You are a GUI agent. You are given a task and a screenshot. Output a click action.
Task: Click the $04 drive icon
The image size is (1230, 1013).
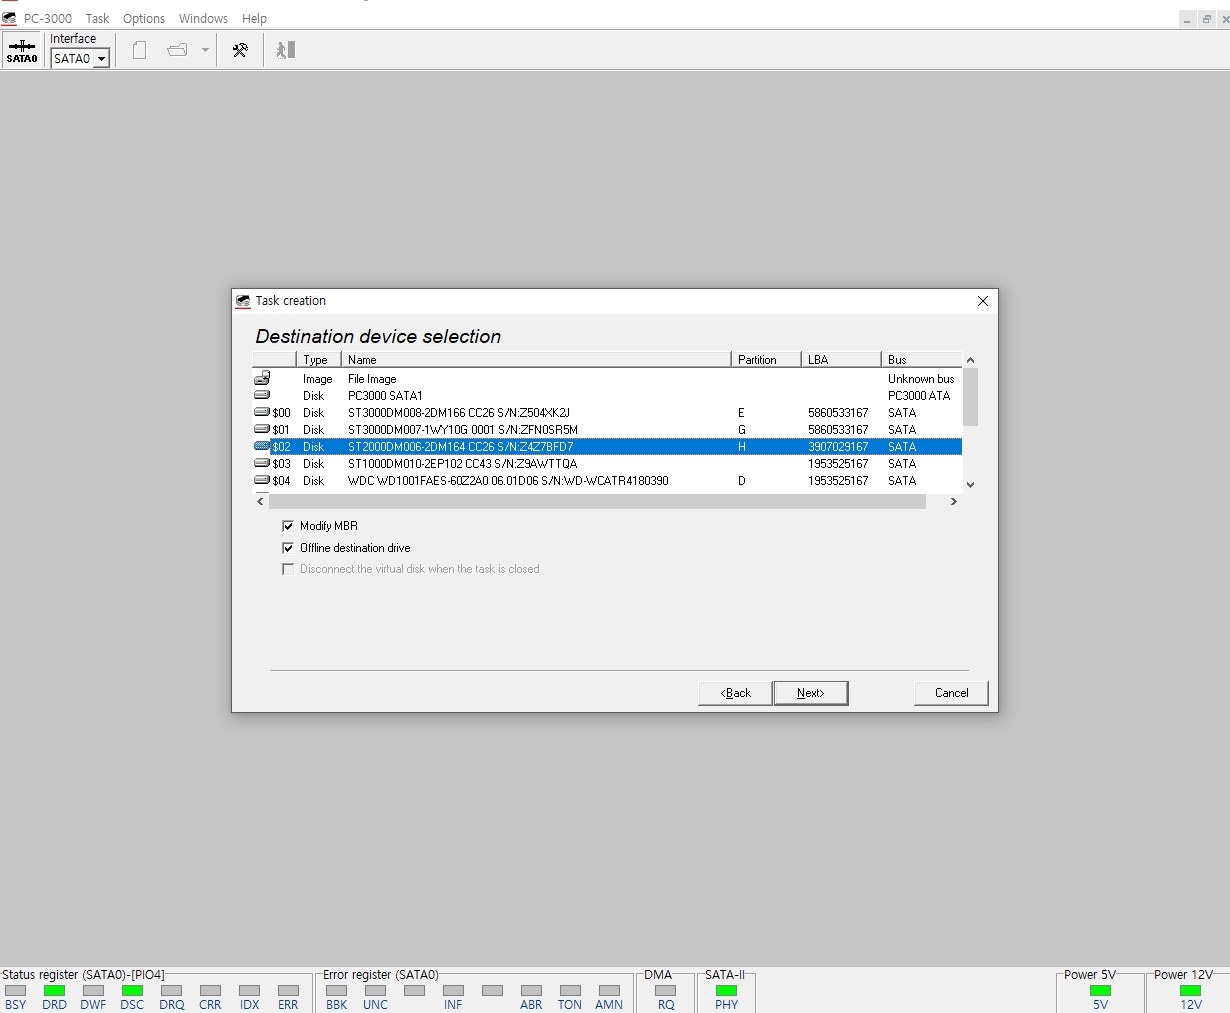262,480
